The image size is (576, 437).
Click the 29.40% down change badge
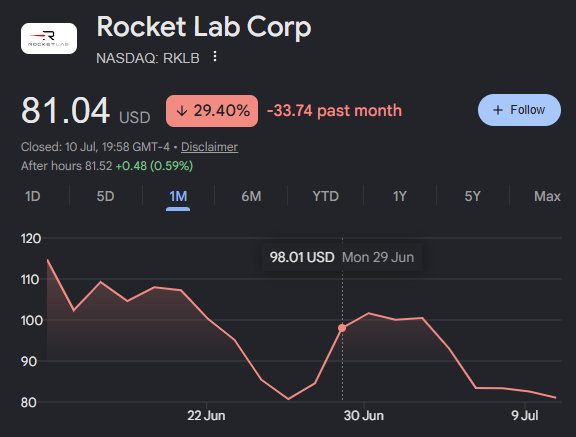click(x=212, y=111)
